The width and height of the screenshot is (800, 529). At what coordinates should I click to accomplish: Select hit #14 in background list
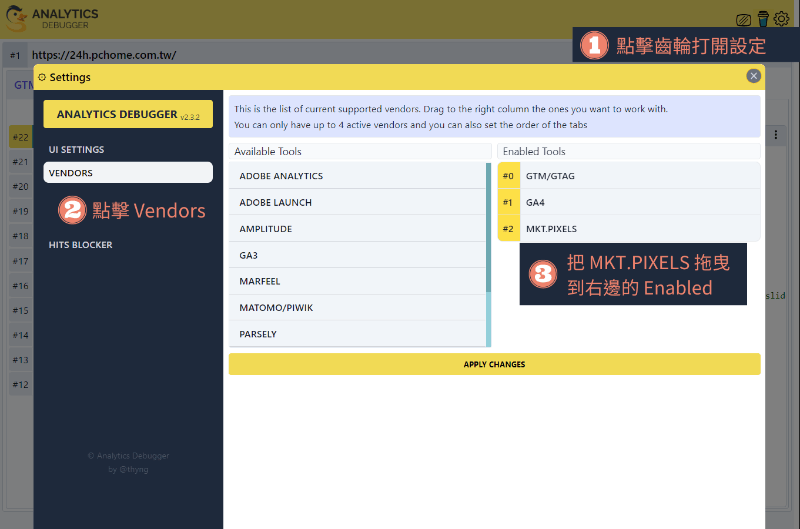pos(21,335)
